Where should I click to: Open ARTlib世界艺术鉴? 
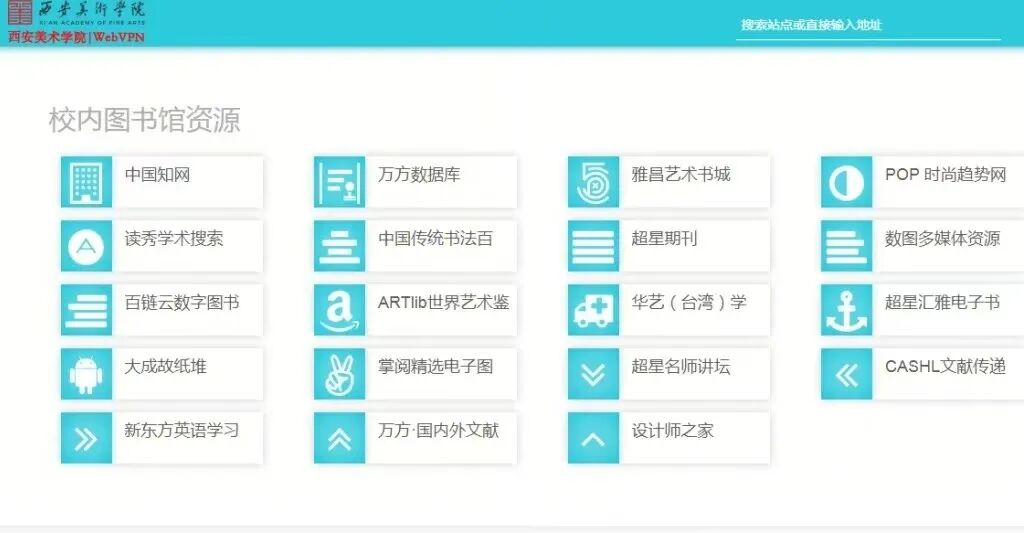(x=443, y=302)
